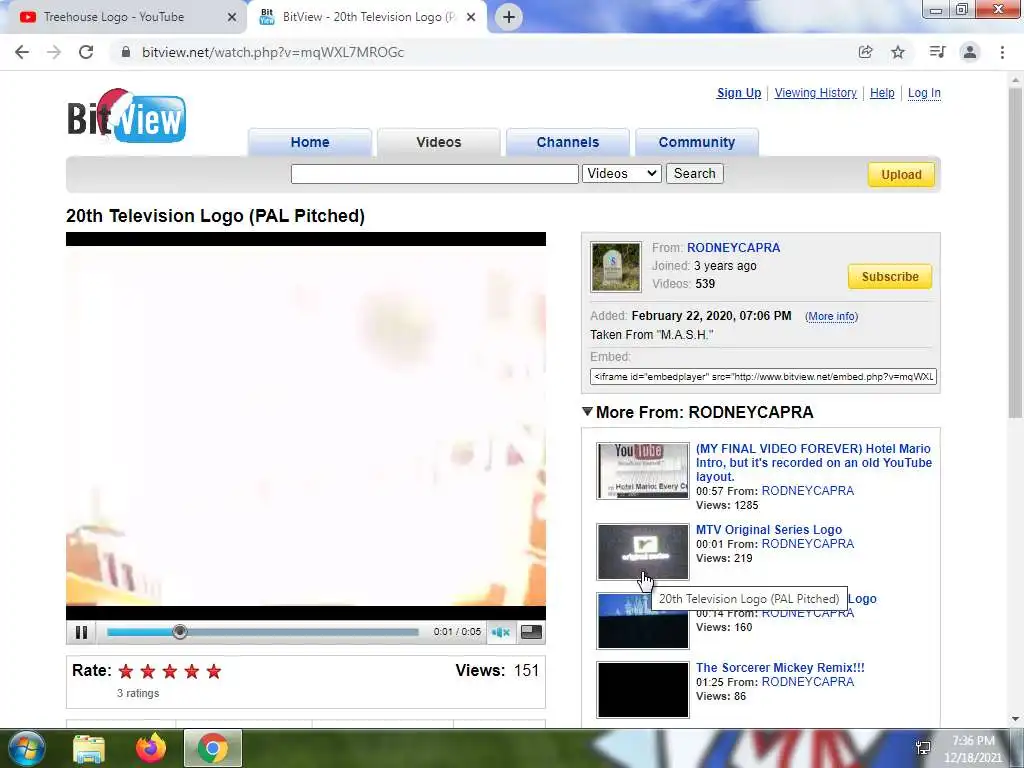
Task: Open The Sorcerer Mickey Remix!!! title link
Action: click(780, 667)
